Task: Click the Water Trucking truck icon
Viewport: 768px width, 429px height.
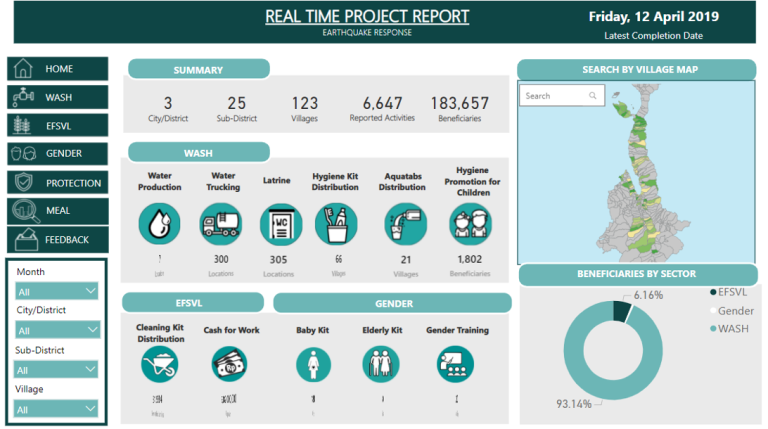Action: [x=220, y=224]
